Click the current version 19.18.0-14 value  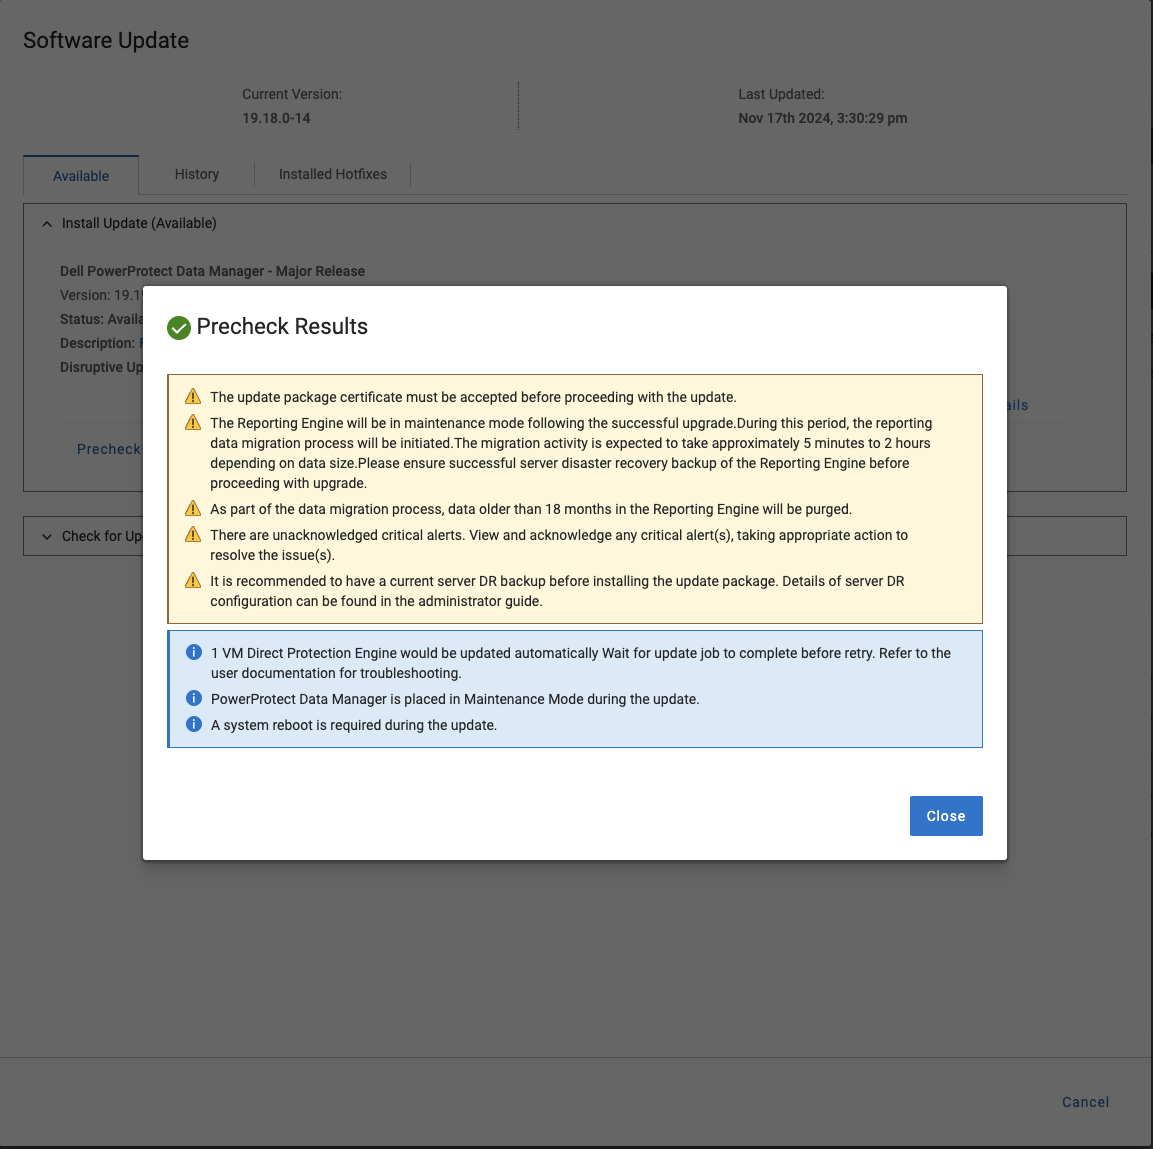click(276, 118)
